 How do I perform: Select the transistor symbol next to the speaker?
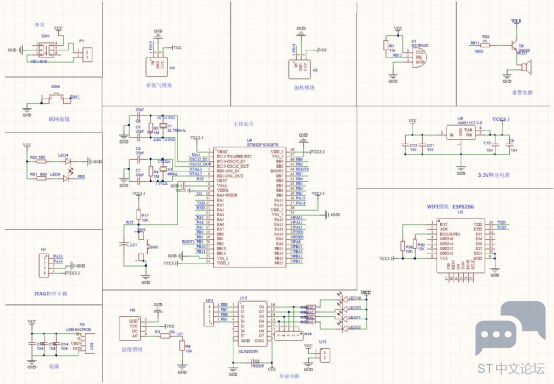point(514,46)
